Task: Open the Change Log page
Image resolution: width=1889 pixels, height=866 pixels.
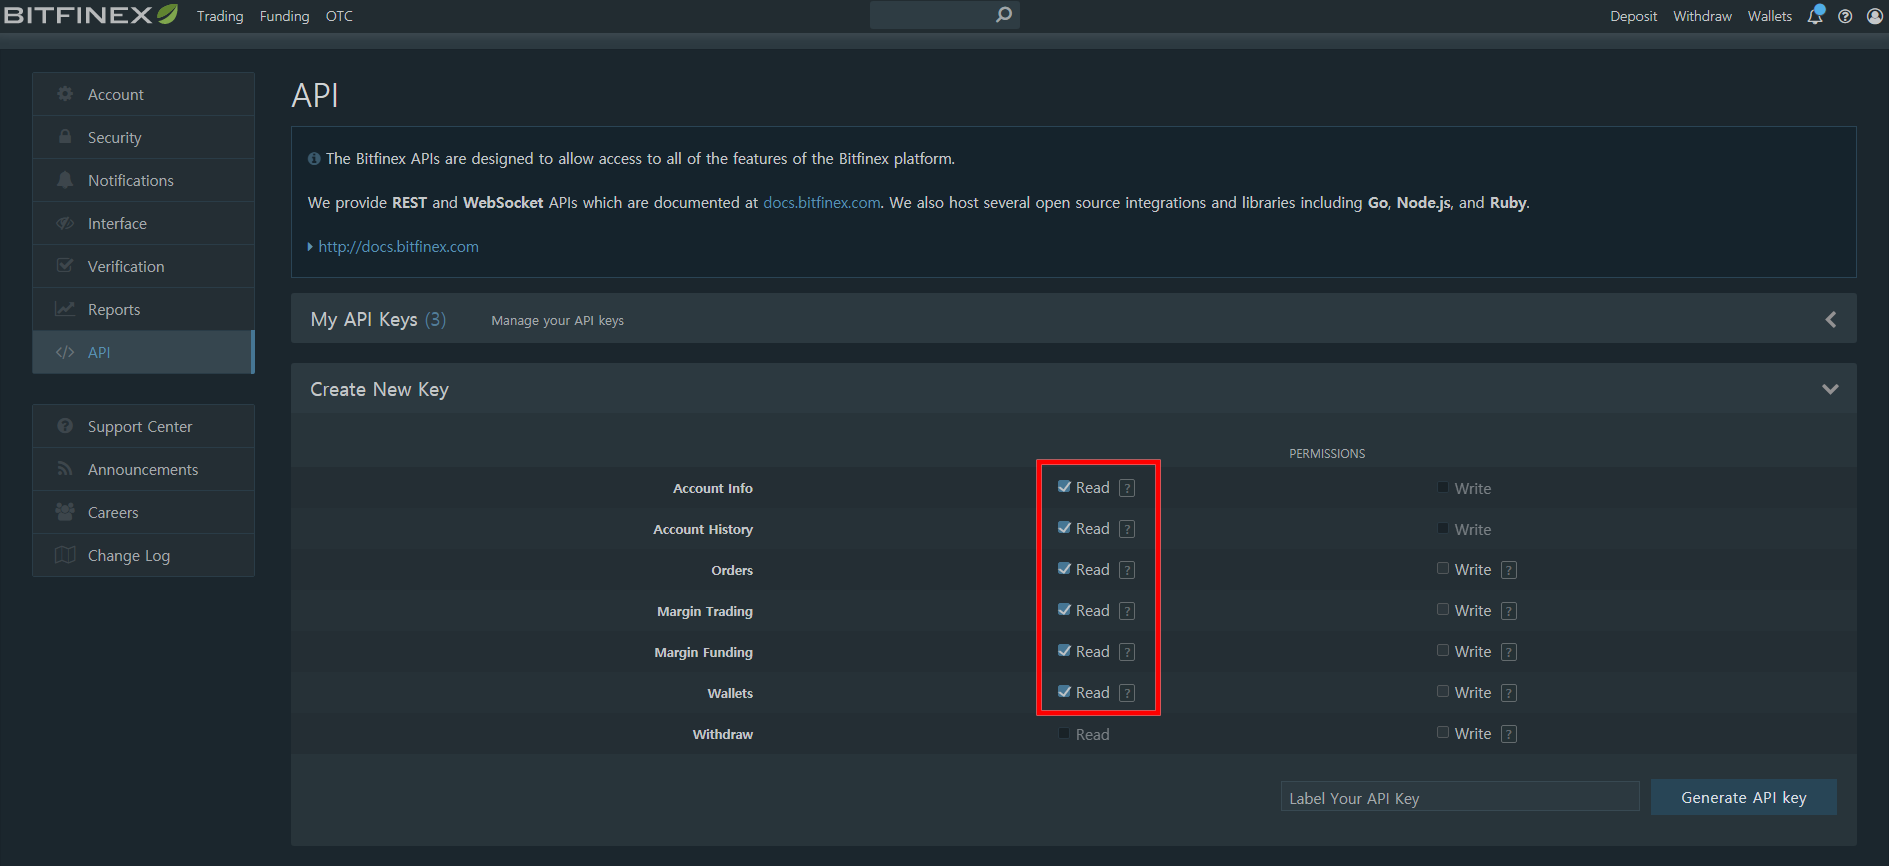Action: click(143, 555)
